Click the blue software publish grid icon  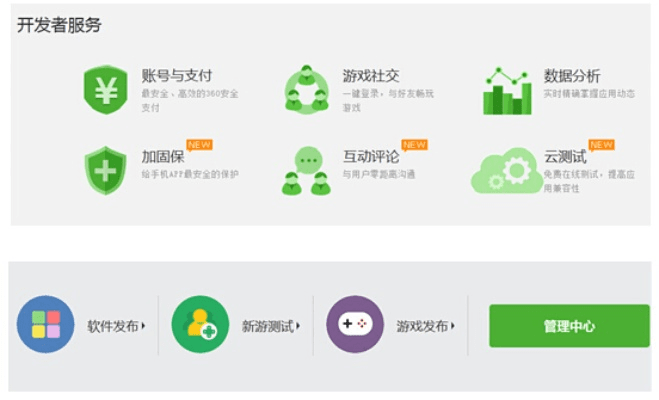click(x=46, y=325)
